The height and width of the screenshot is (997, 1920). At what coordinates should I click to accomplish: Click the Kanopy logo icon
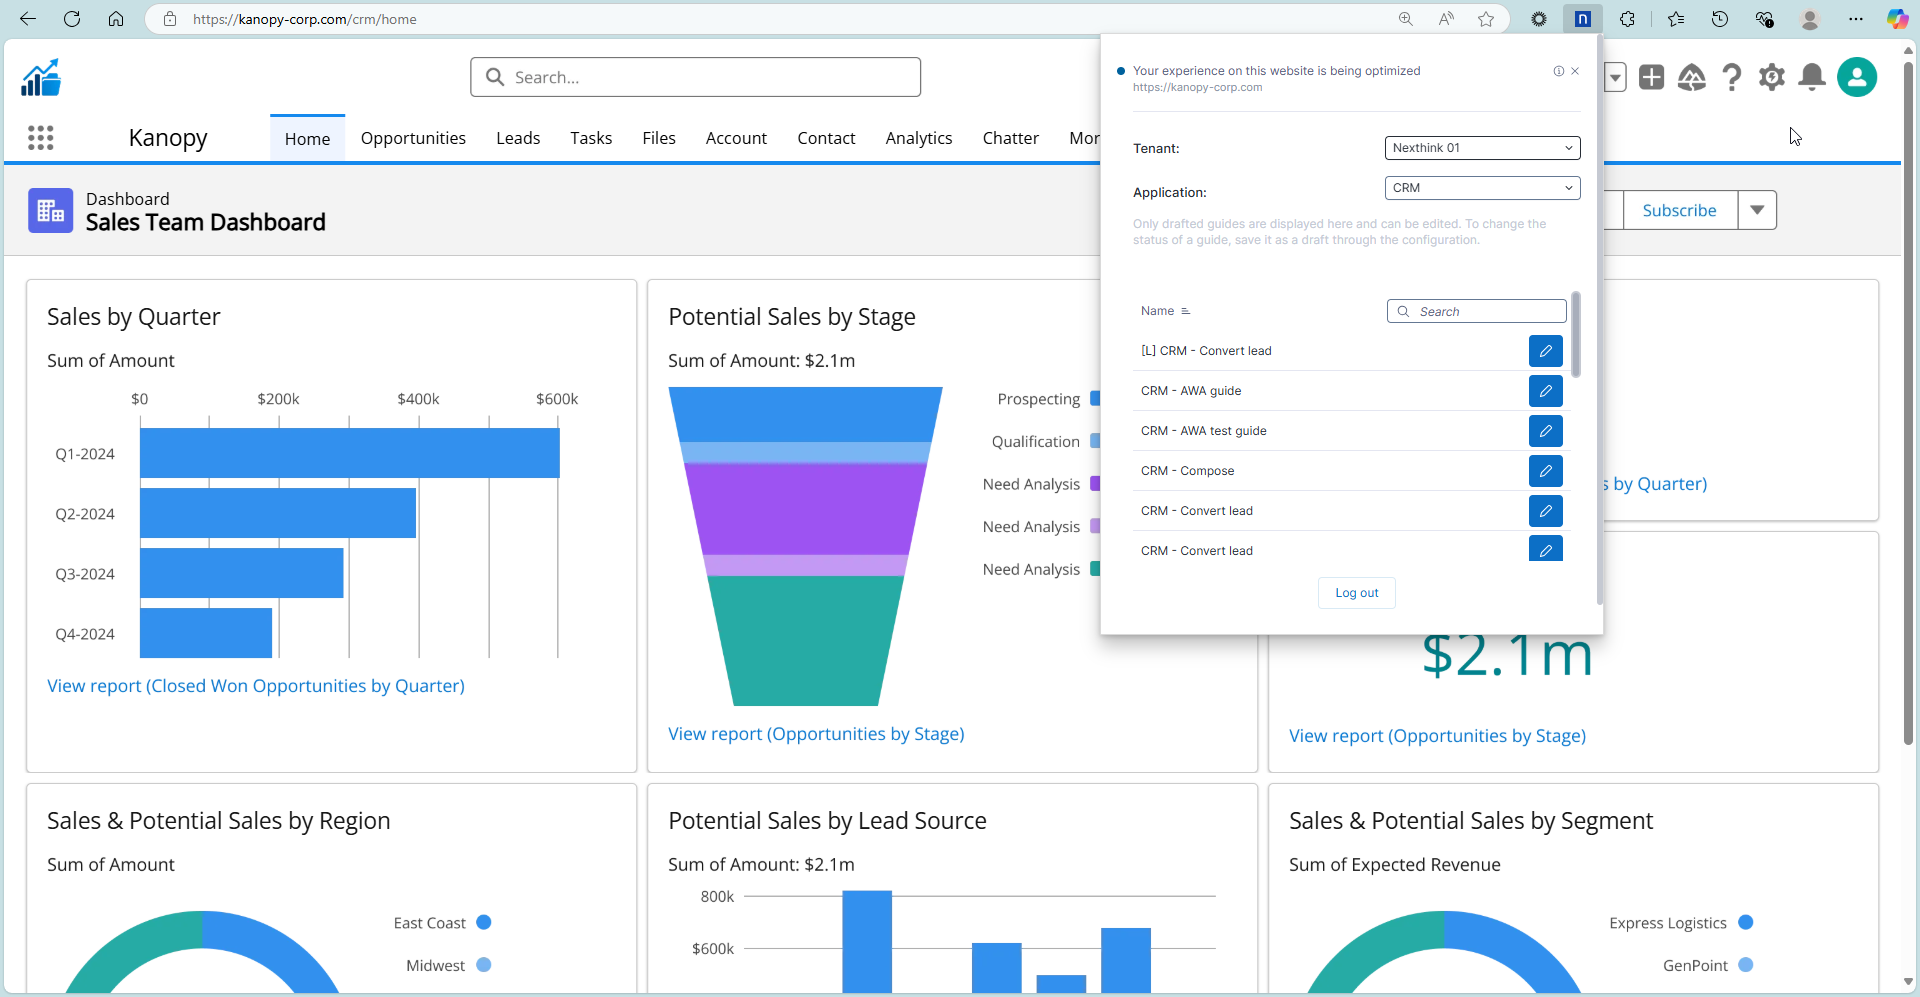41,77
